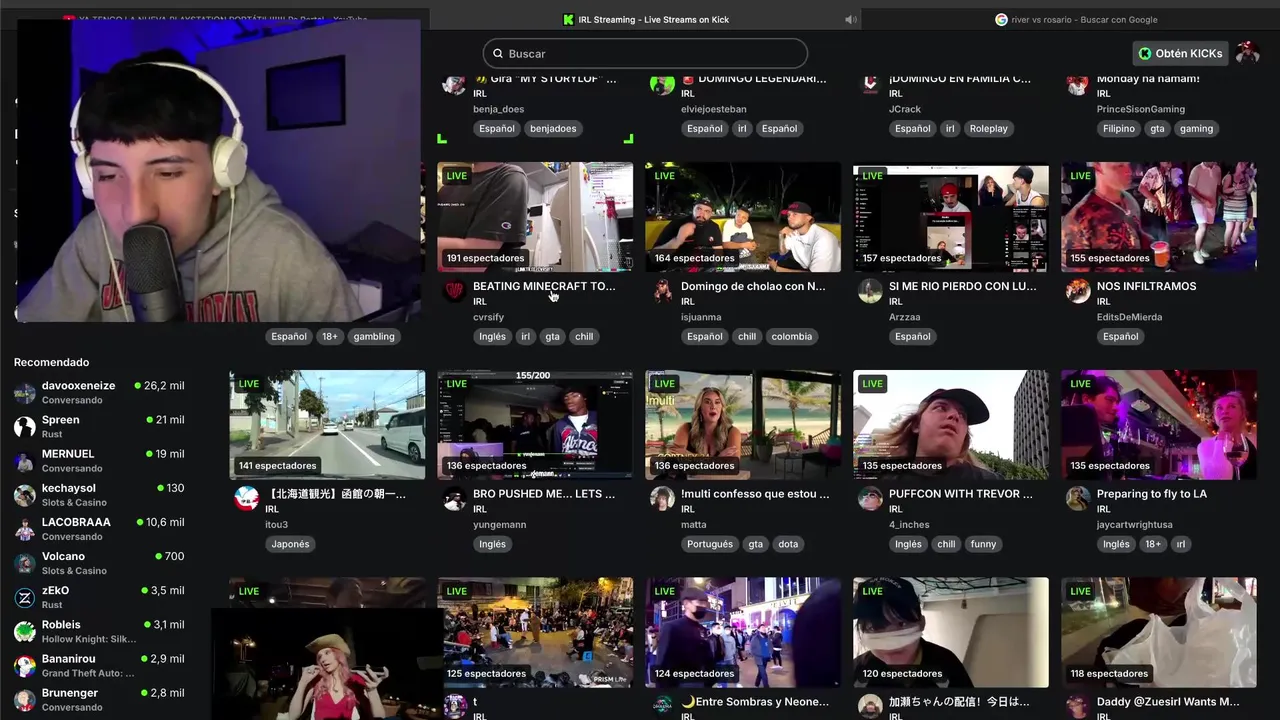Open LACOBRAAA channel avatar in sidebar
Image resolution: width=1280 pixels, height=720 pixels.
25,529
